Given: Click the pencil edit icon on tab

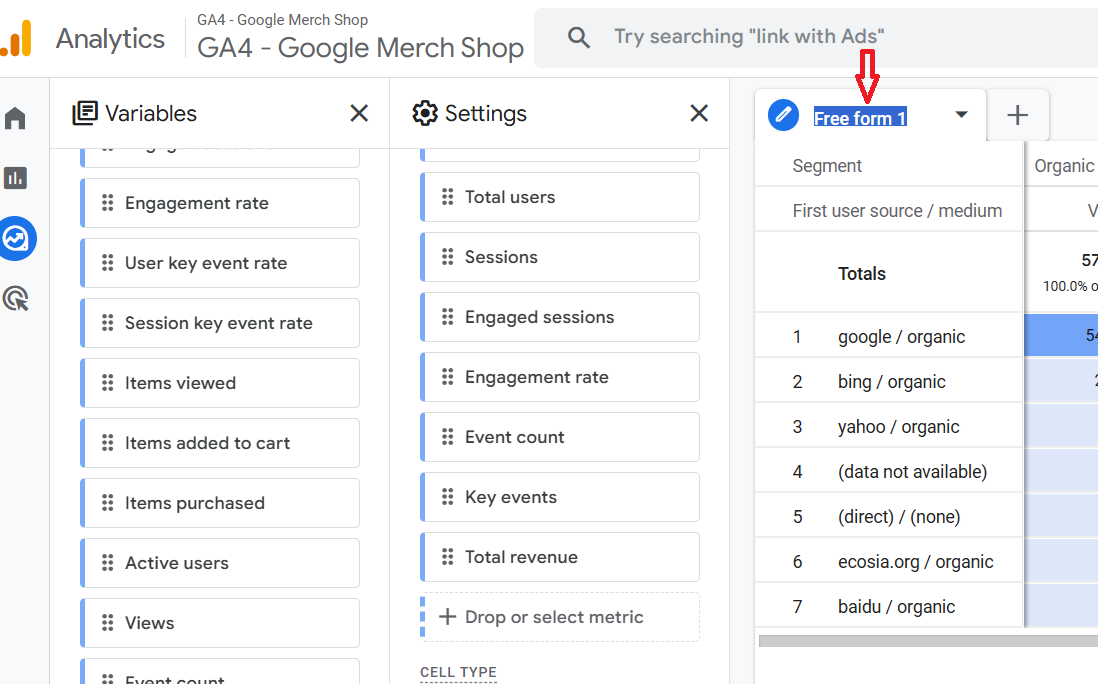Looking at the screenshot, I should tap(784, 116).
